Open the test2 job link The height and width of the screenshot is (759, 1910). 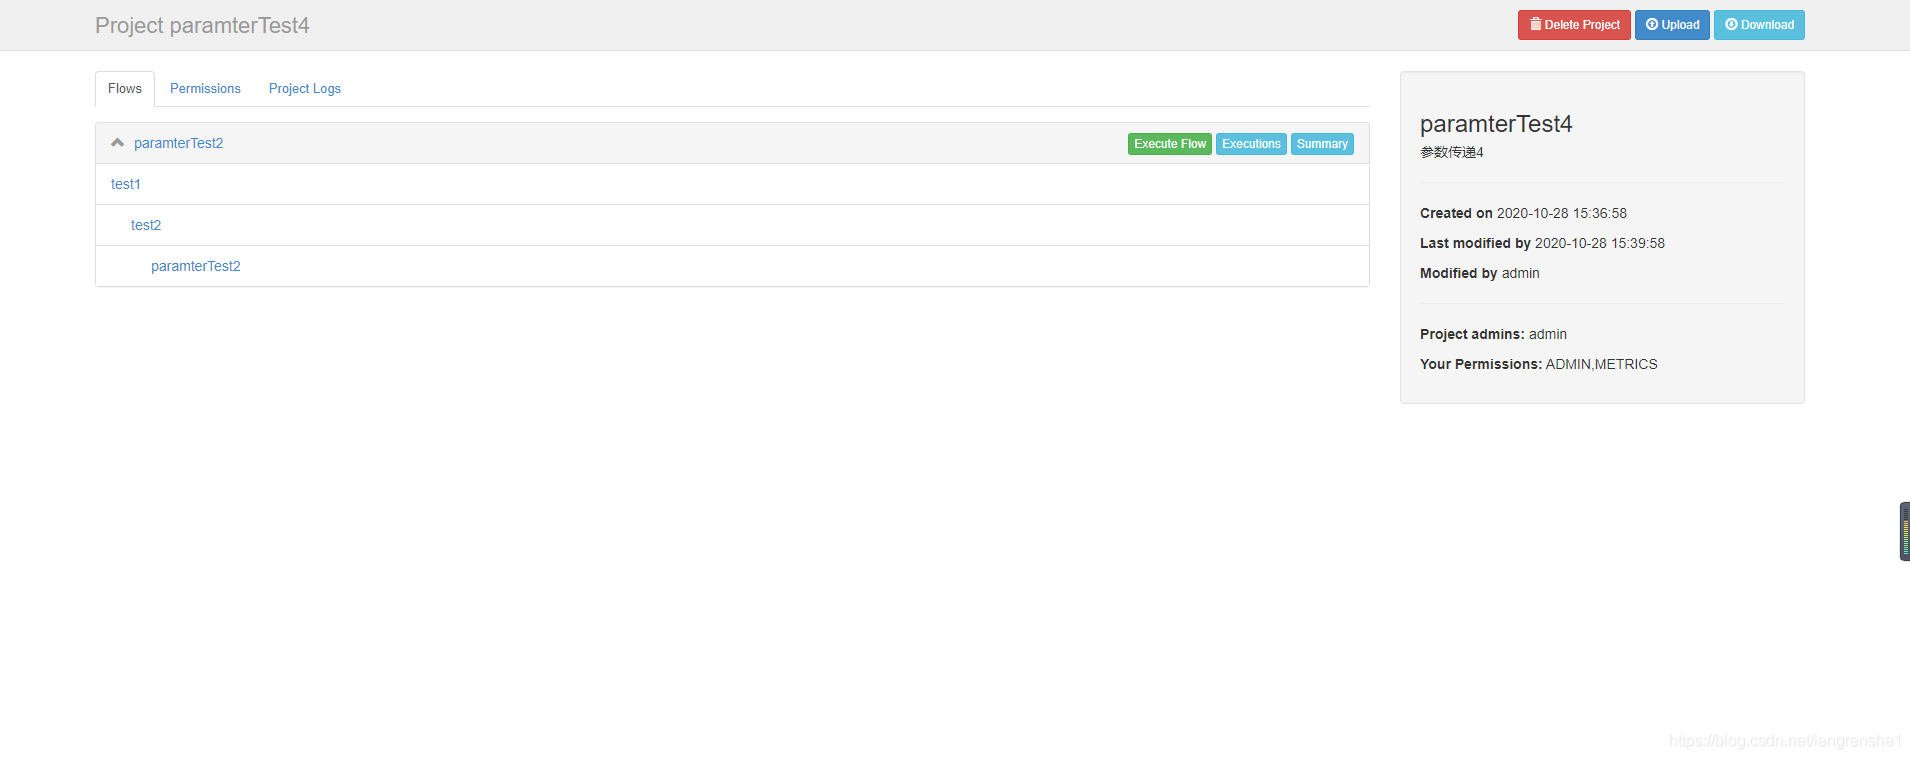pyautogui.click(x=146, y=225)
